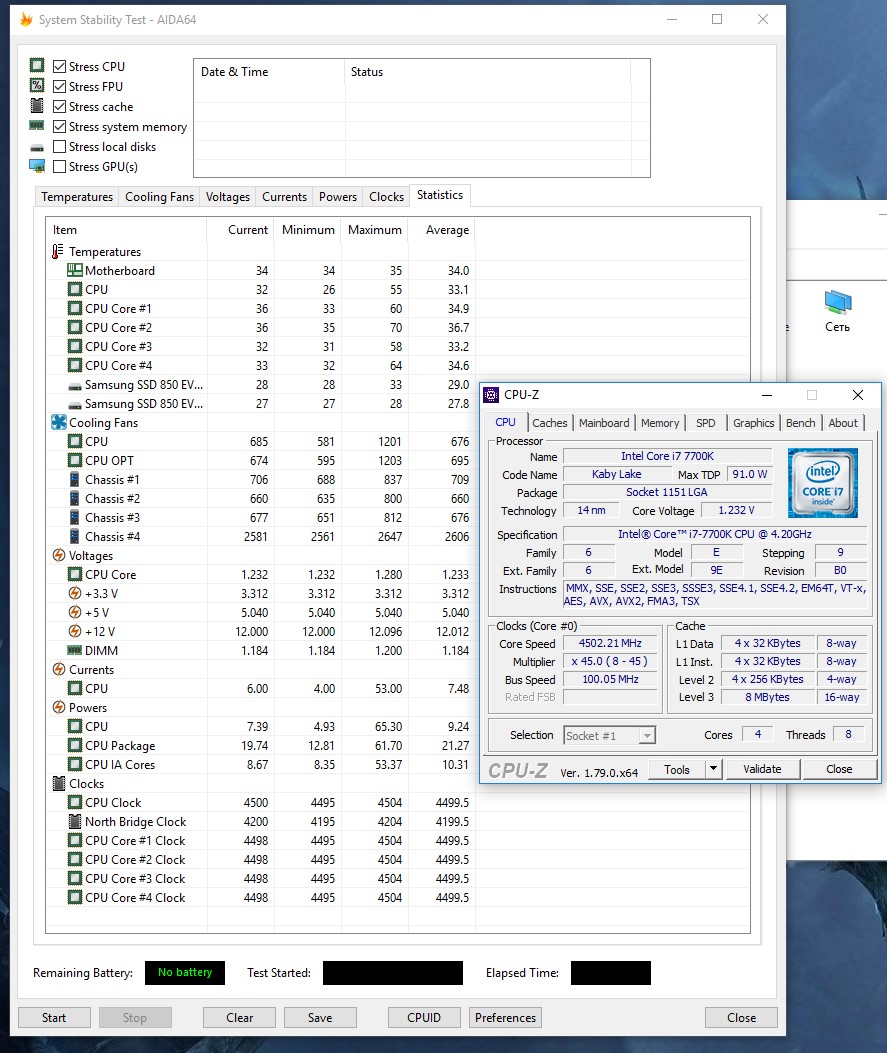This screenshot has width=887, height=1053.
Task: Click the first Samsung SSD 850 drive icon
Action: pyautogui.click(x=75, y=385)
